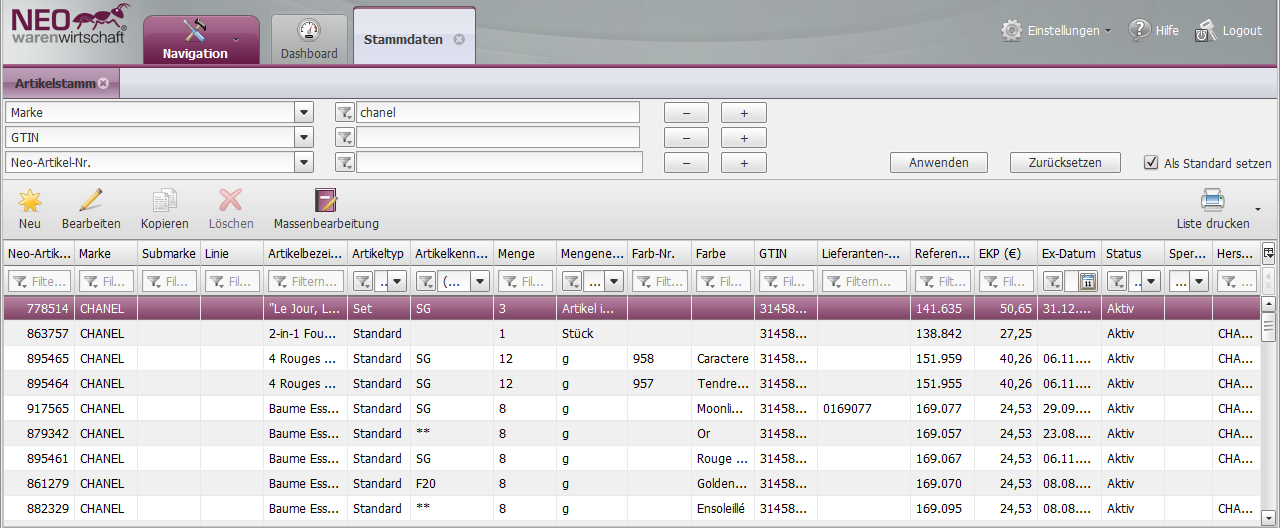The image size is (1280, 528).
Task: Open the Navigation menu tab
Action: pos(201,40)
